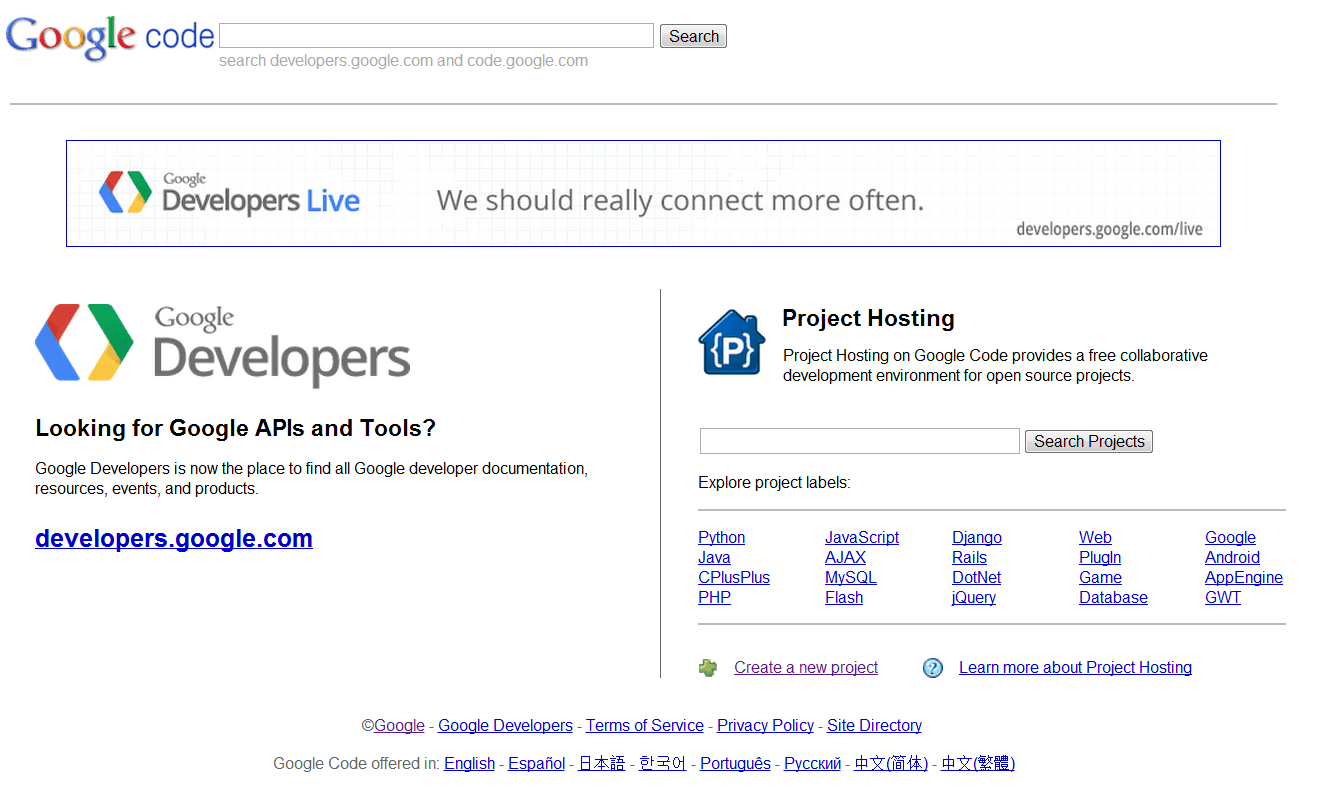Switch language to 日本語
This screenshot has height=810, width=1319.
tap(602, 764)
